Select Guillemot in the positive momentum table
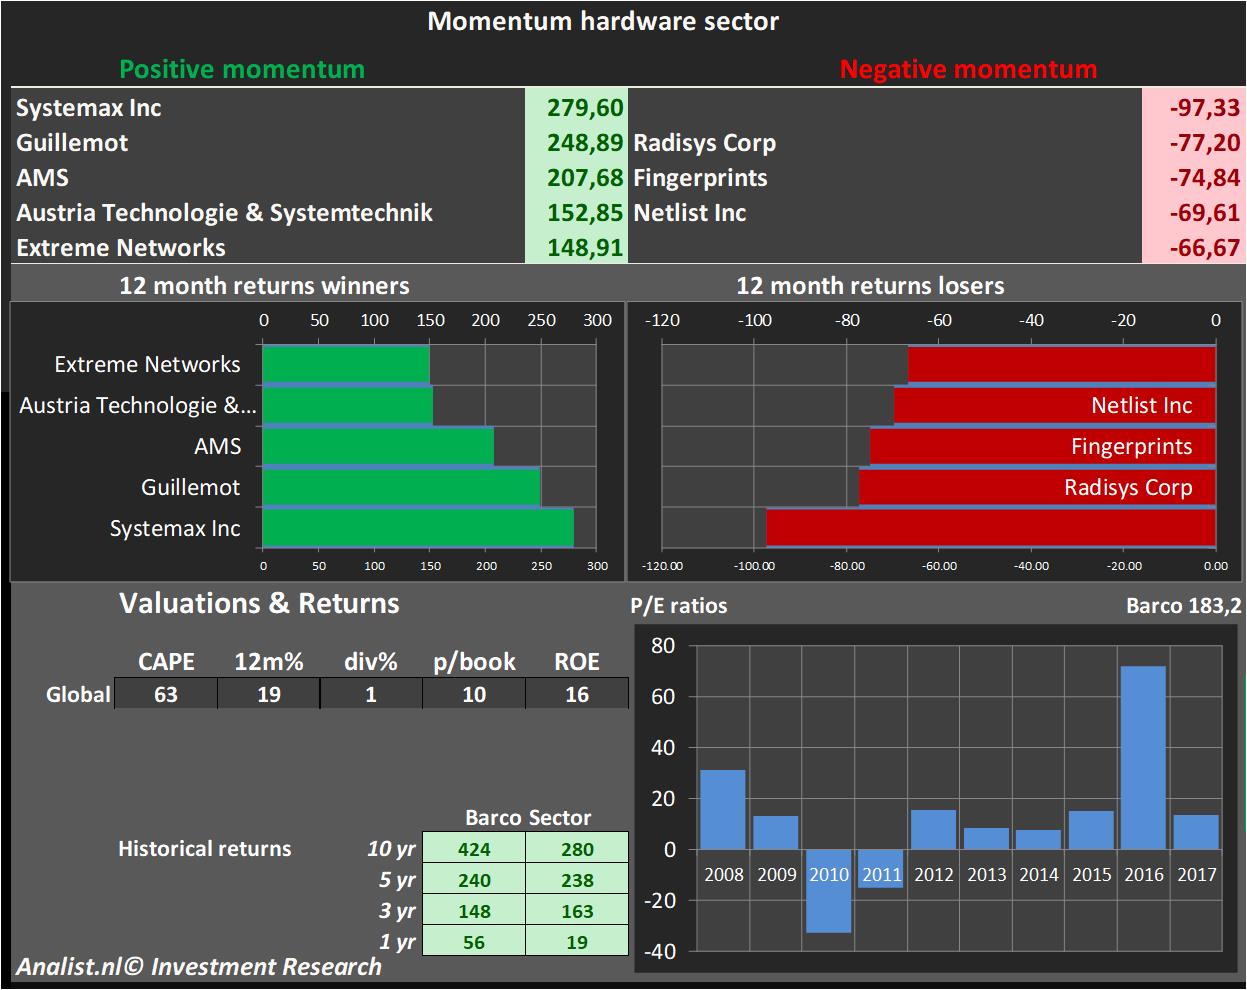 (x=72, y=143)
